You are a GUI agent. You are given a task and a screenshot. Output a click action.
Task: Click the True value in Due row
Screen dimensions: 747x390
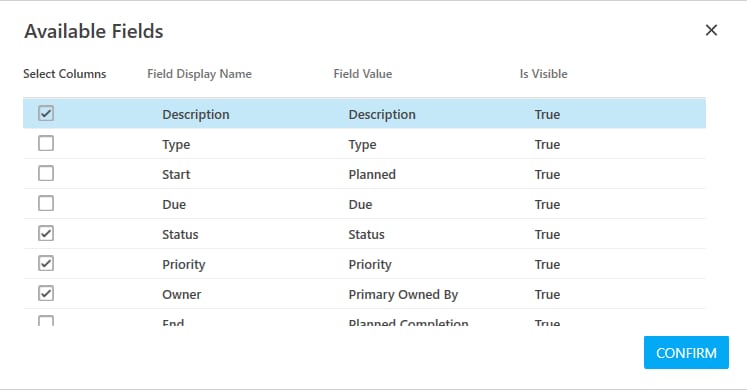pyautogui.click(x=547, y=204)
